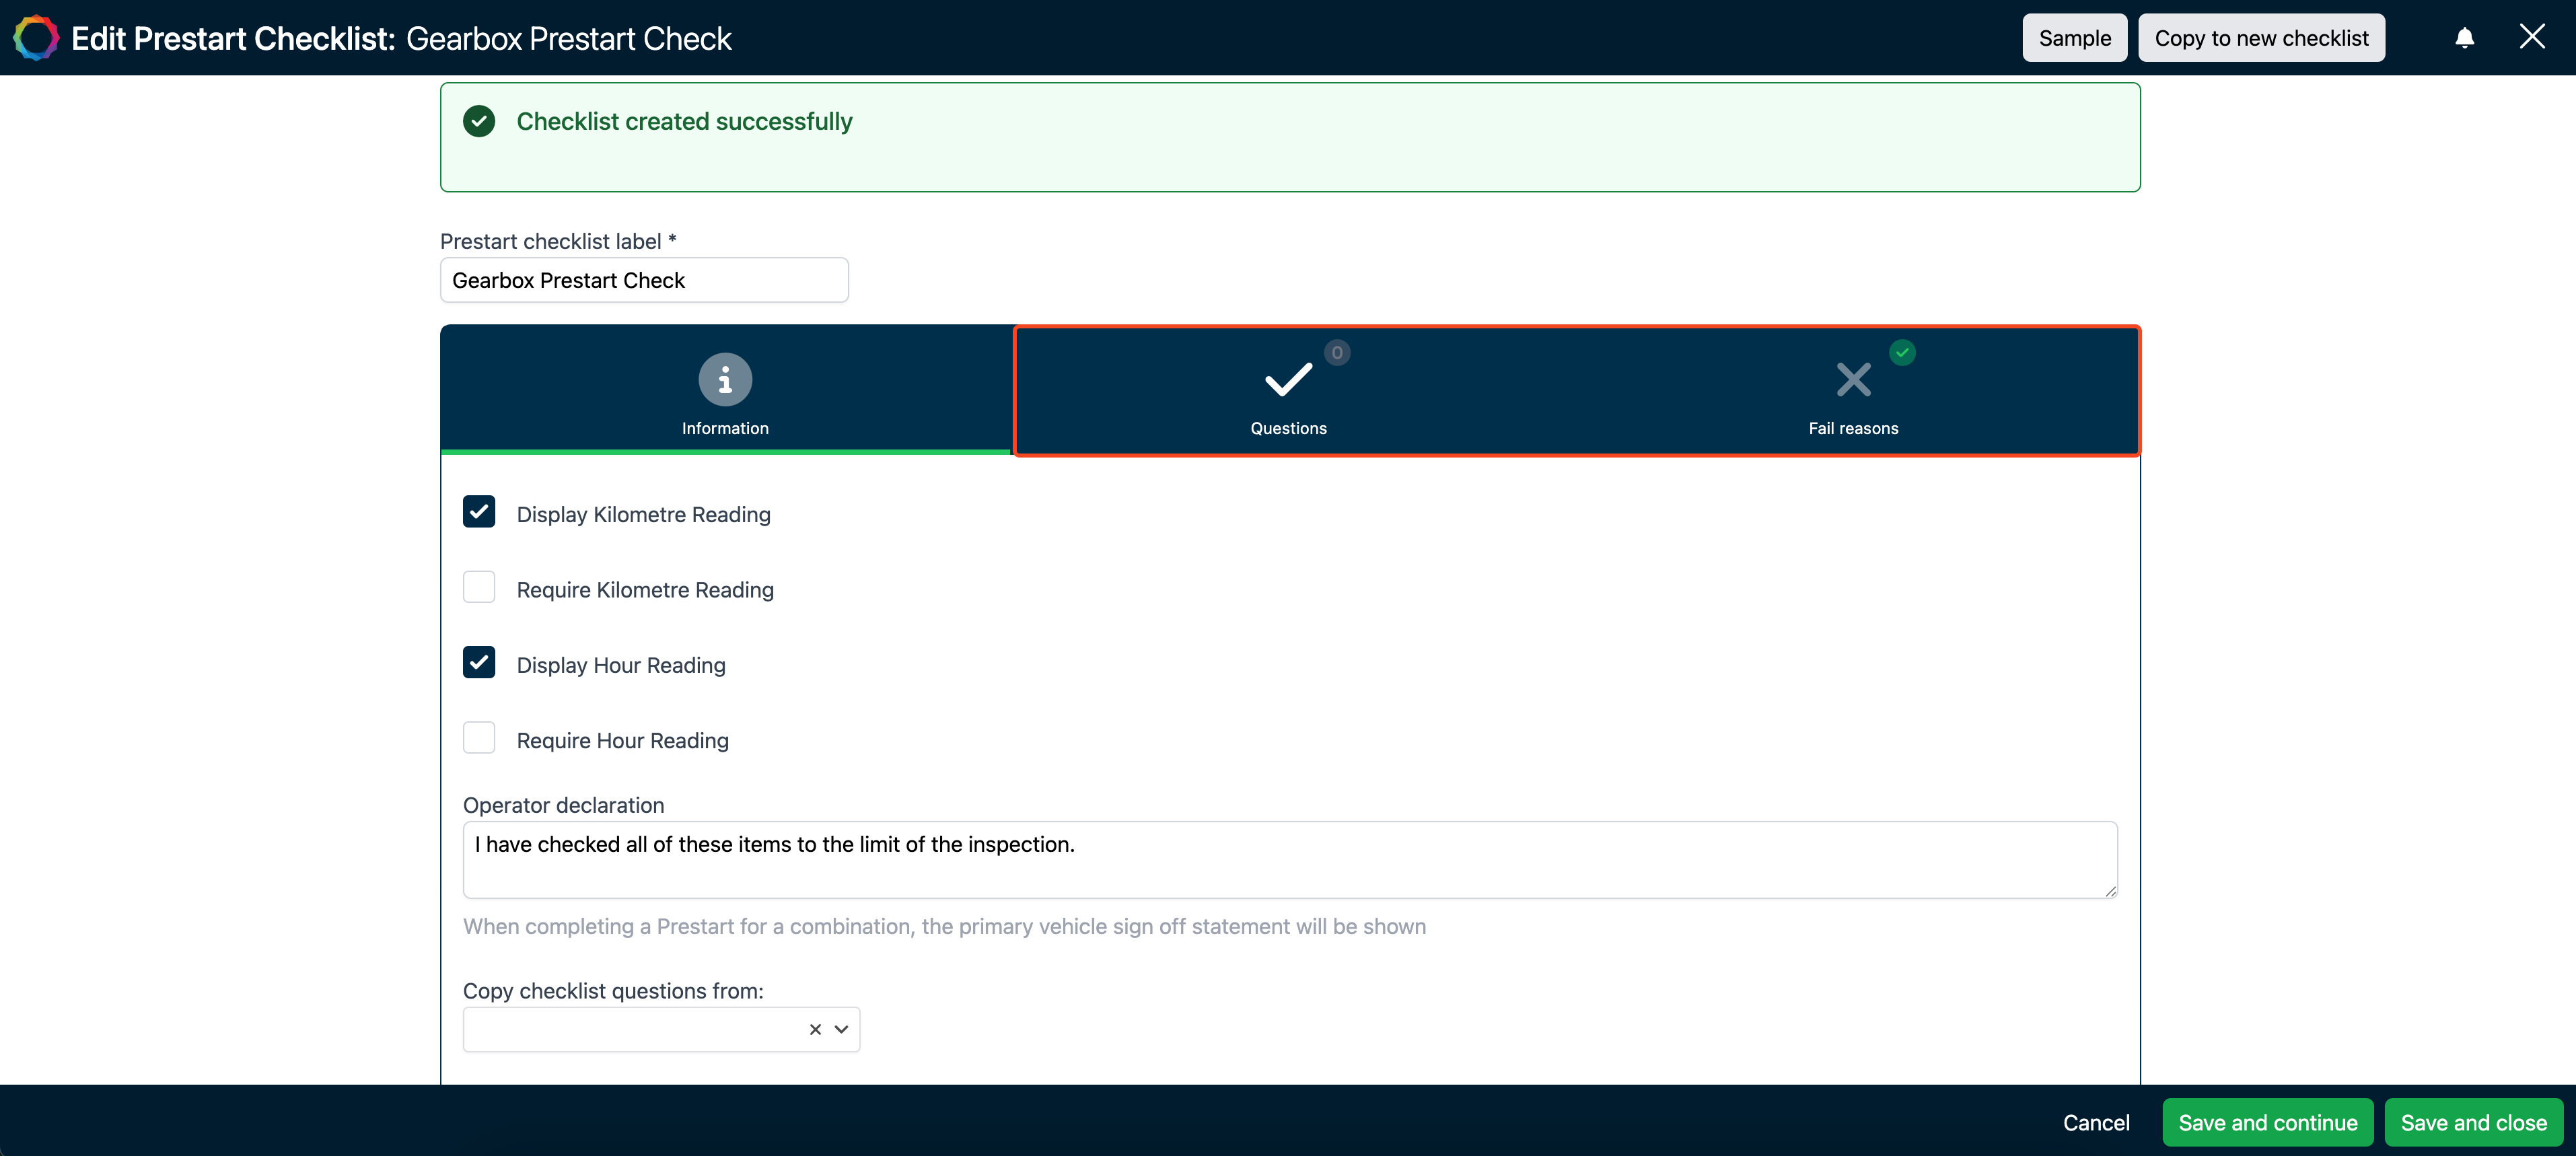Click the Questions count badge
2576x1156 pixels.
pyautogui.click(x=1337, y=353)
